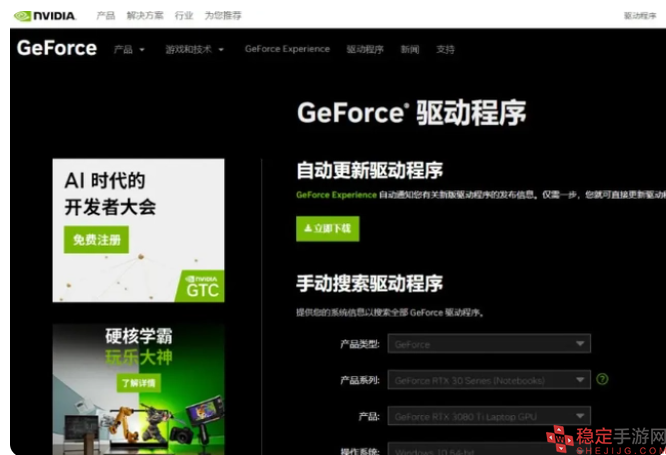666x455 pixels.
Task: Click the NVIDIA GTC badge in the ad
Action: (x=202, y=286)
